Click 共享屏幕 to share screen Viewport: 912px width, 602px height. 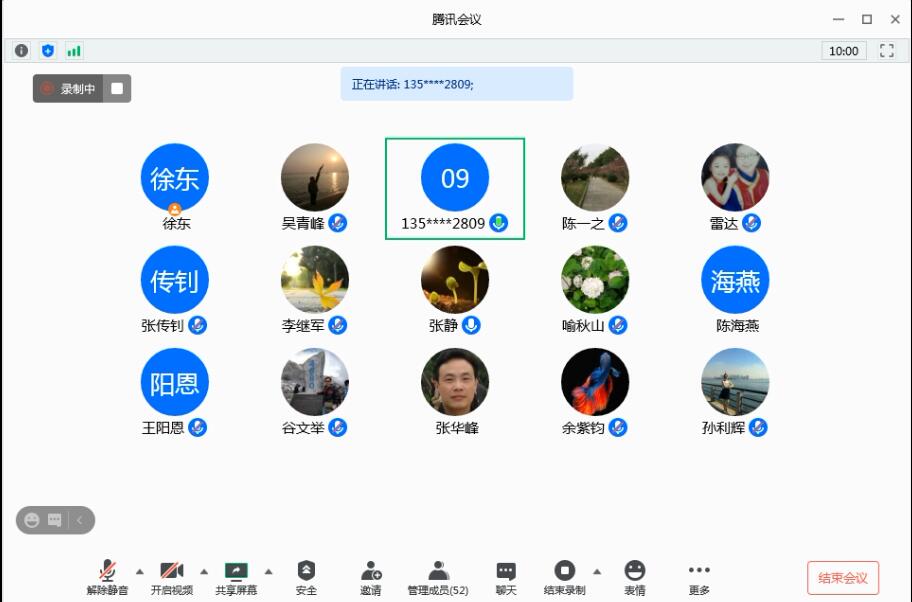[236, 577]
